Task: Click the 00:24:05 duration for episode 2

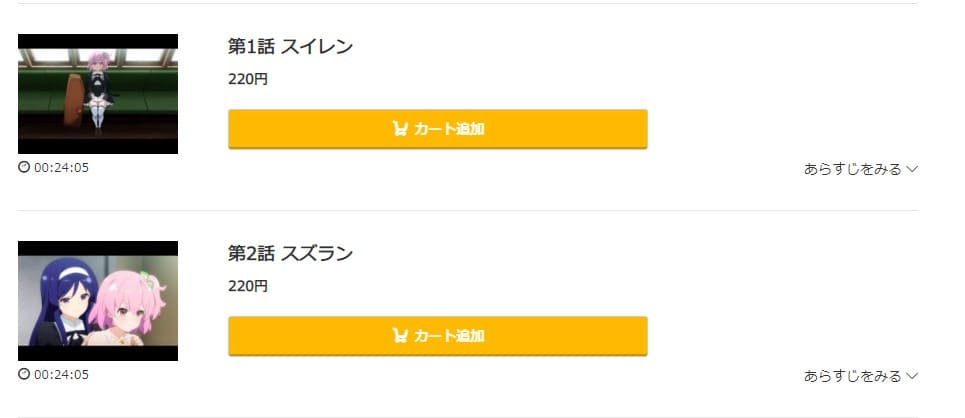Action: (62, 374)
